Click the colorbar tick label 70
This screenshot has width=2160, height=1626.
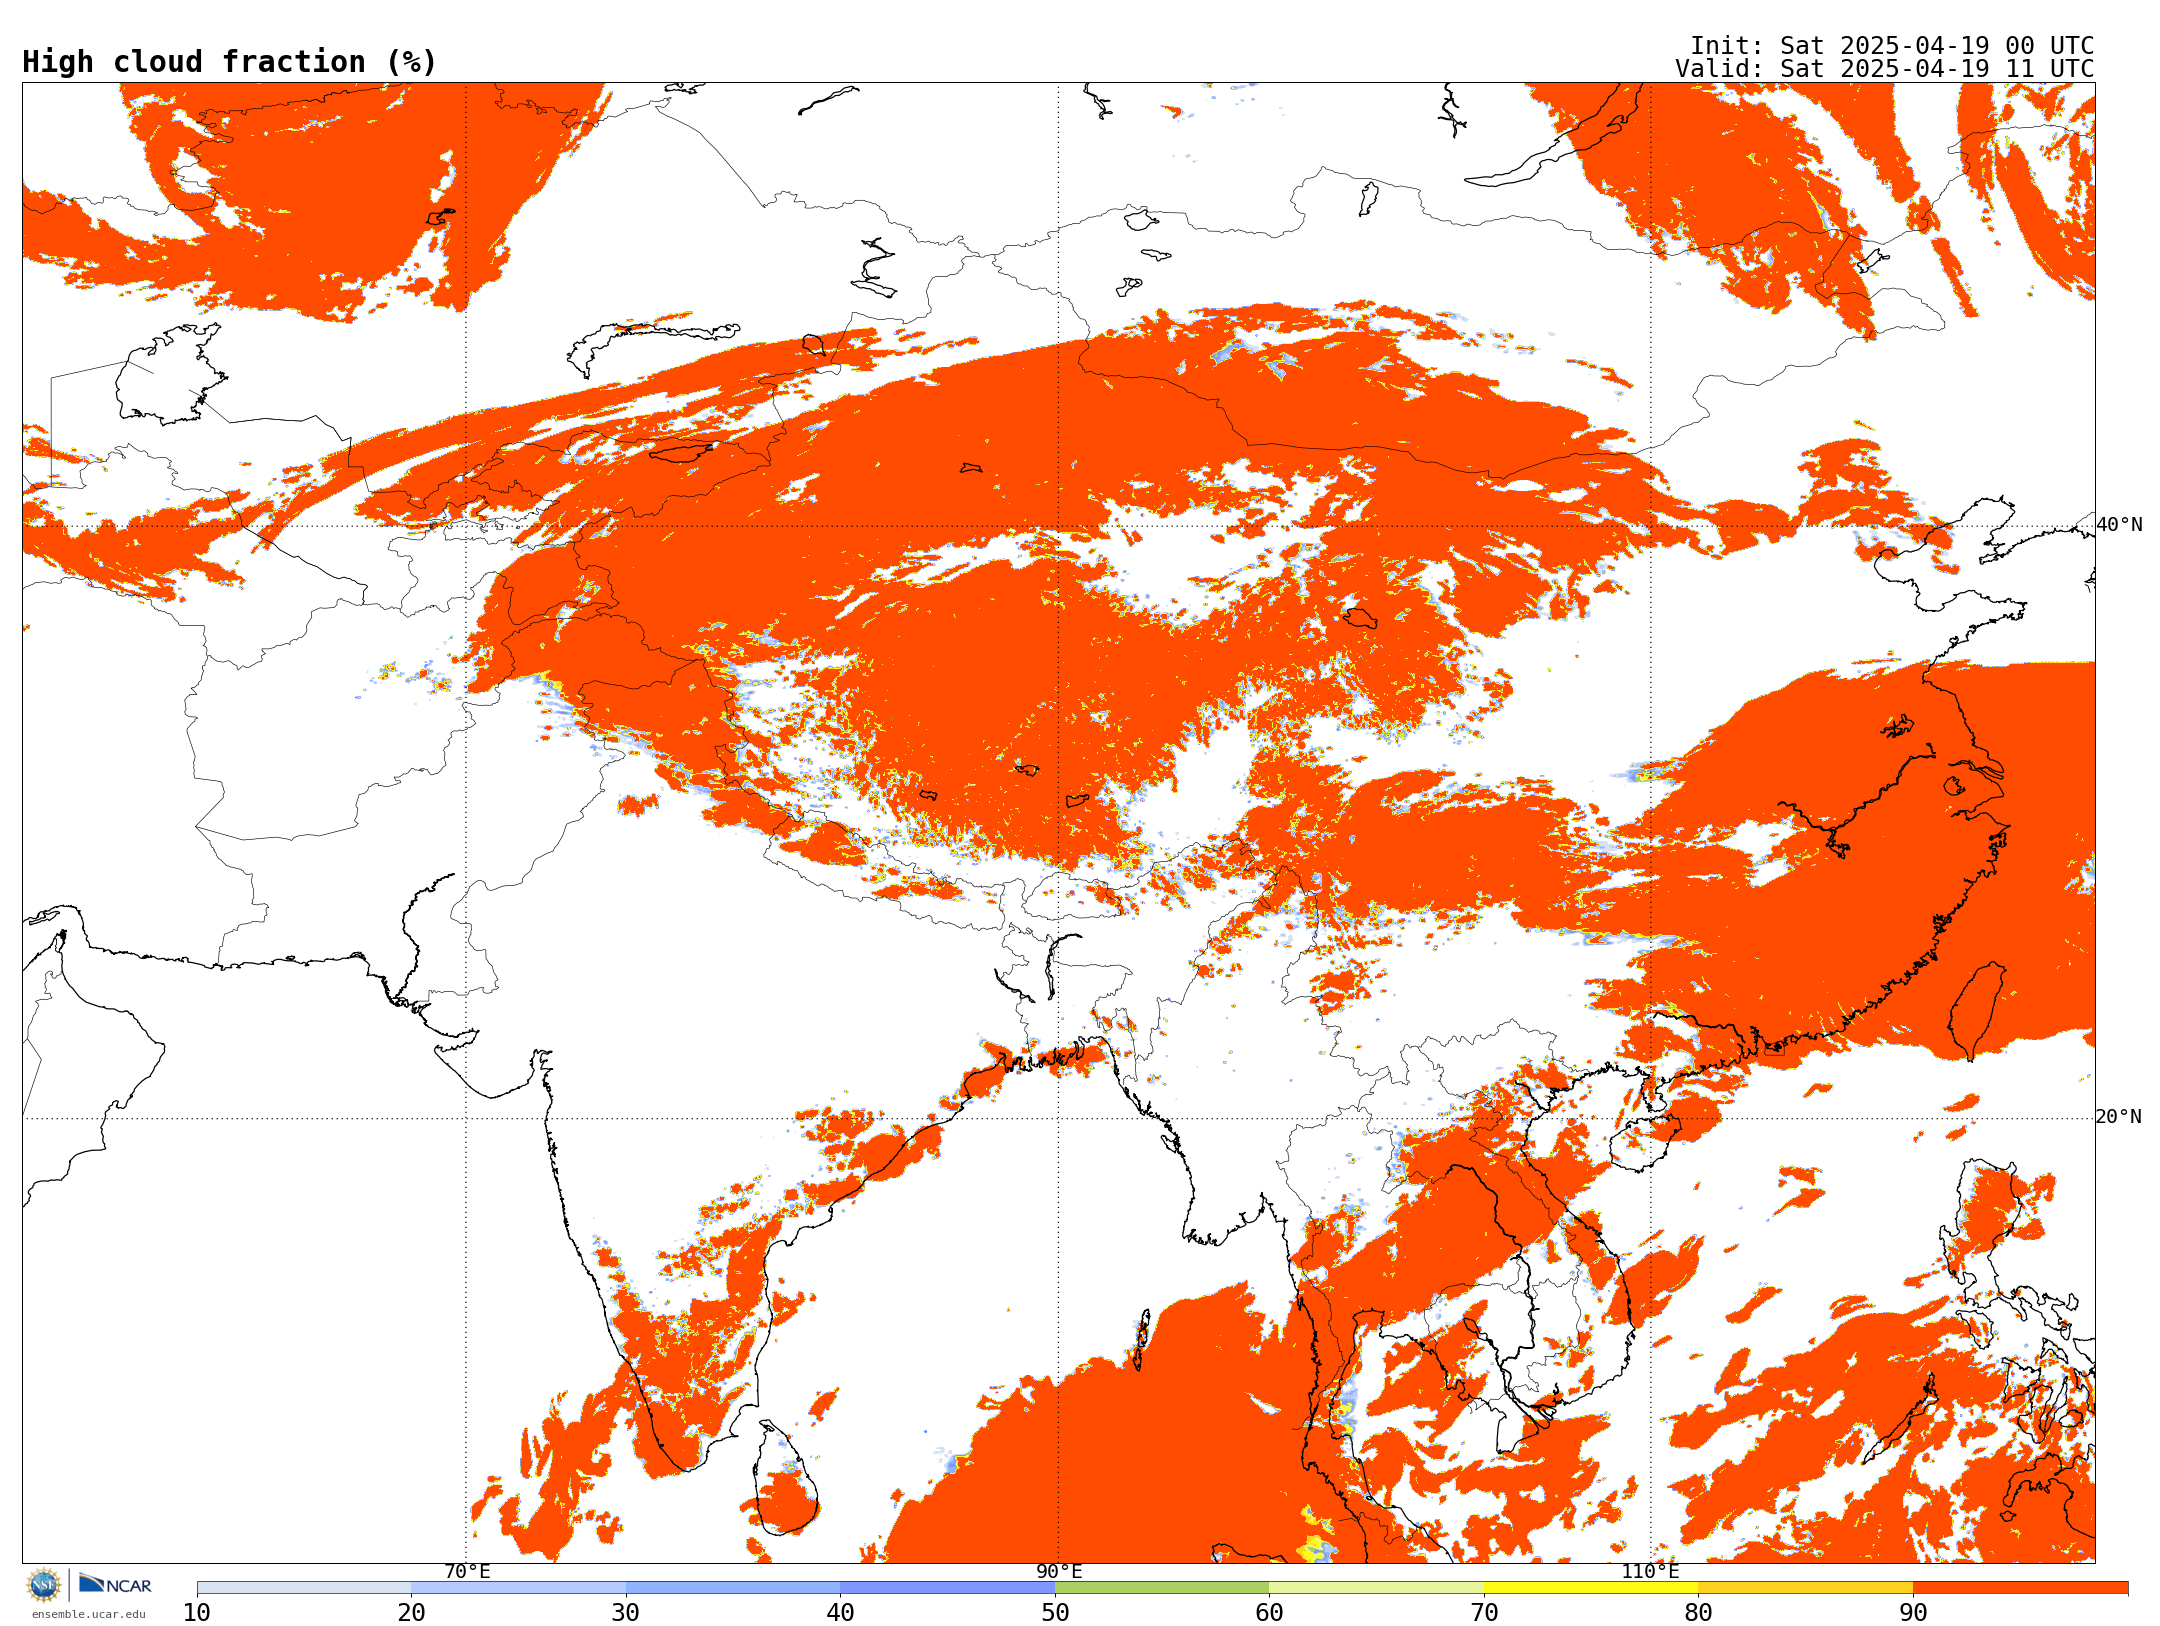1484,1612
